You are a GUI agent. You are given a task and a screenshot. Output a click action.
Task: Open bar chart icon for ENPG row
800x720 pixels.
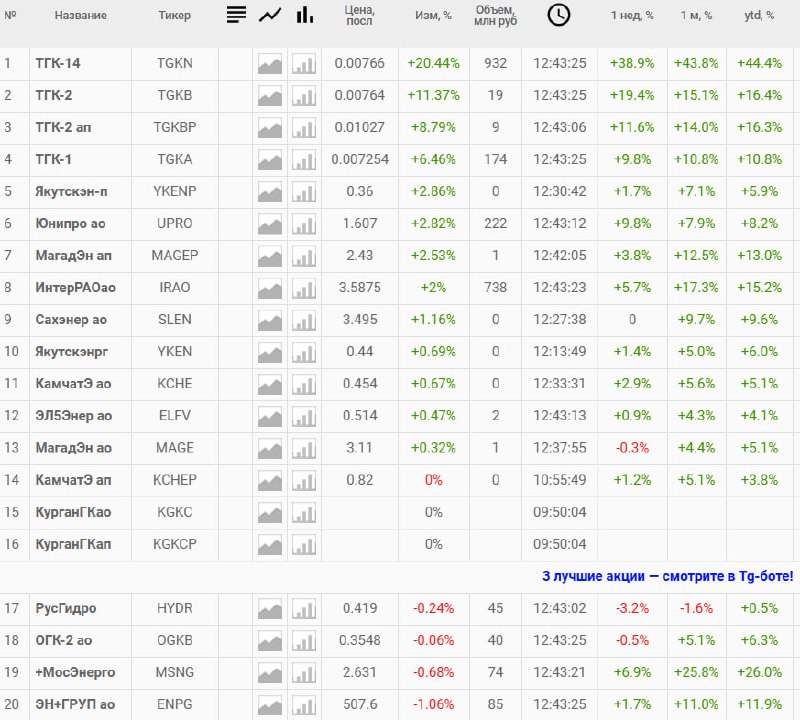[x=304, y=705]
